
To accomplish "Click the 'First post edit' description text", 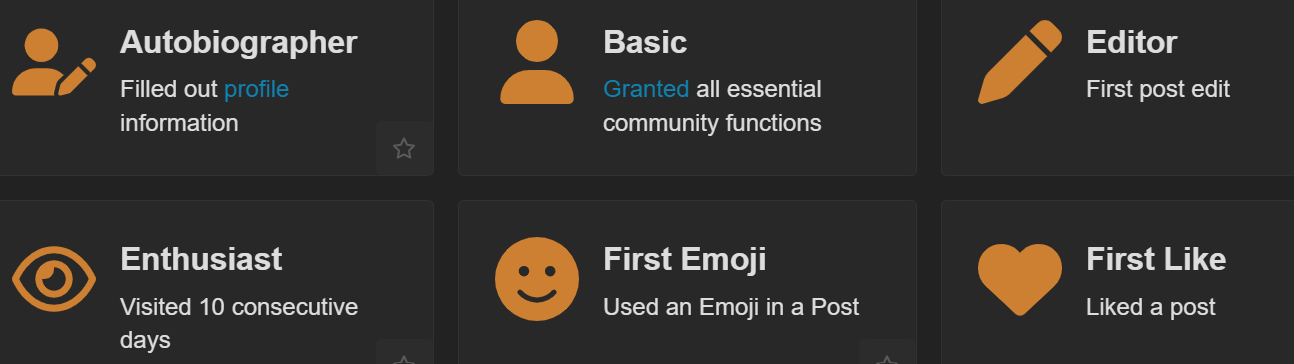I will coord(1158,89).
